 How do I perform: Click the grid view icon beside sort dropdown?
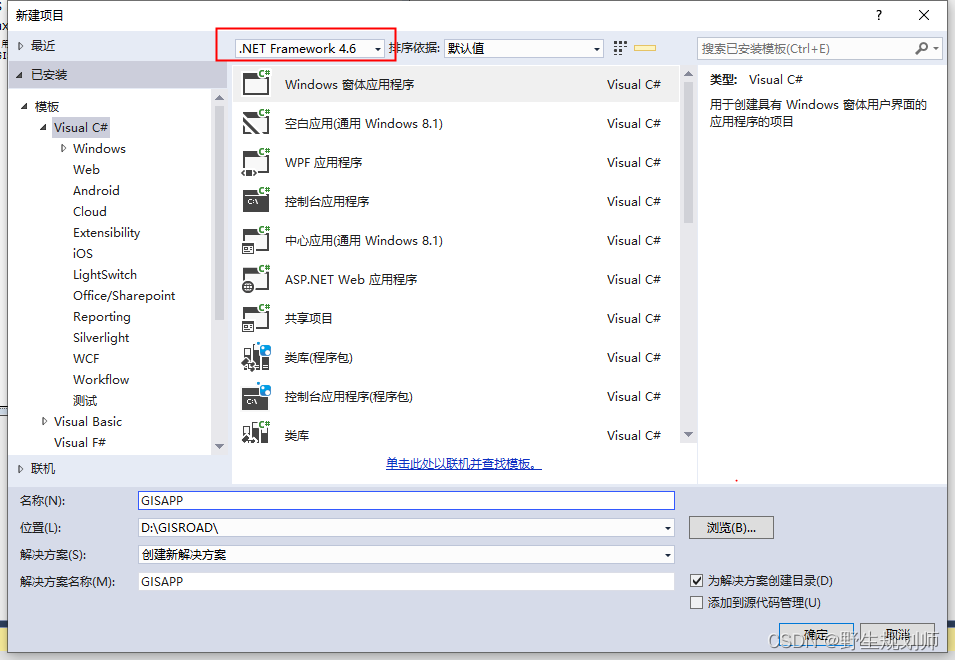(618, 47)
